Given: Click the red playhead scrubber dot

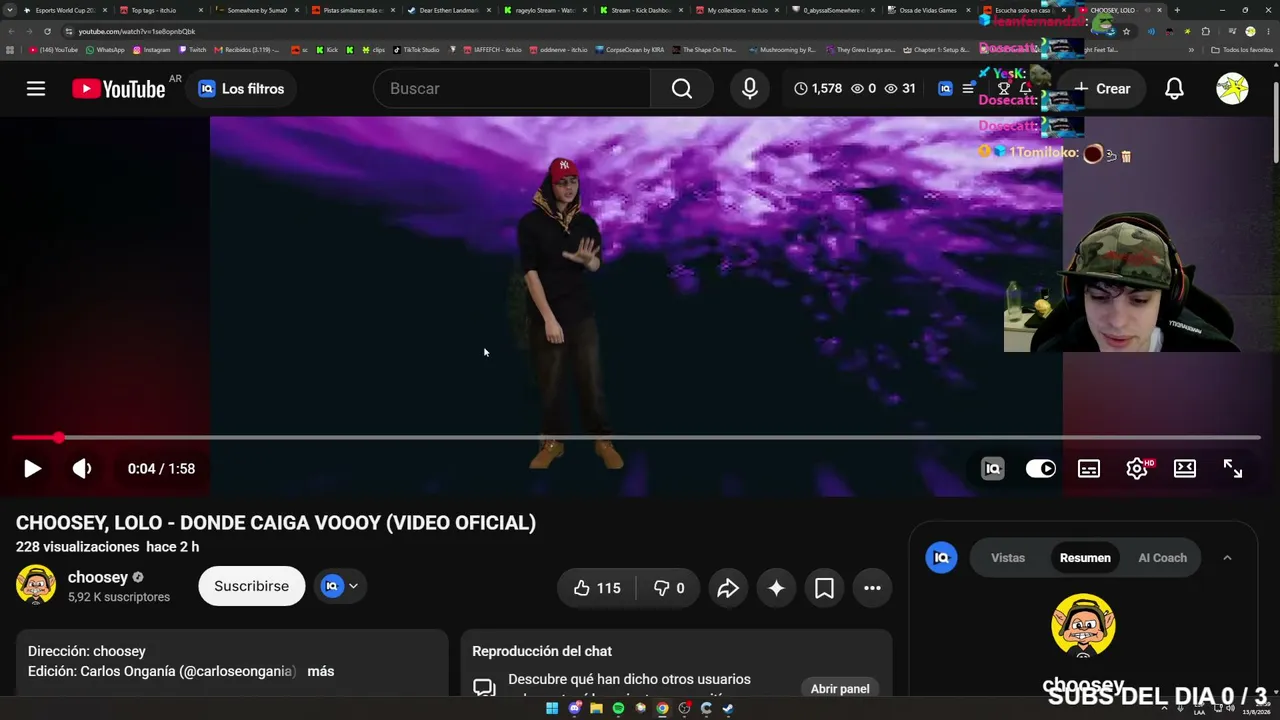Looking at the screenshot, I should (59, 438).
